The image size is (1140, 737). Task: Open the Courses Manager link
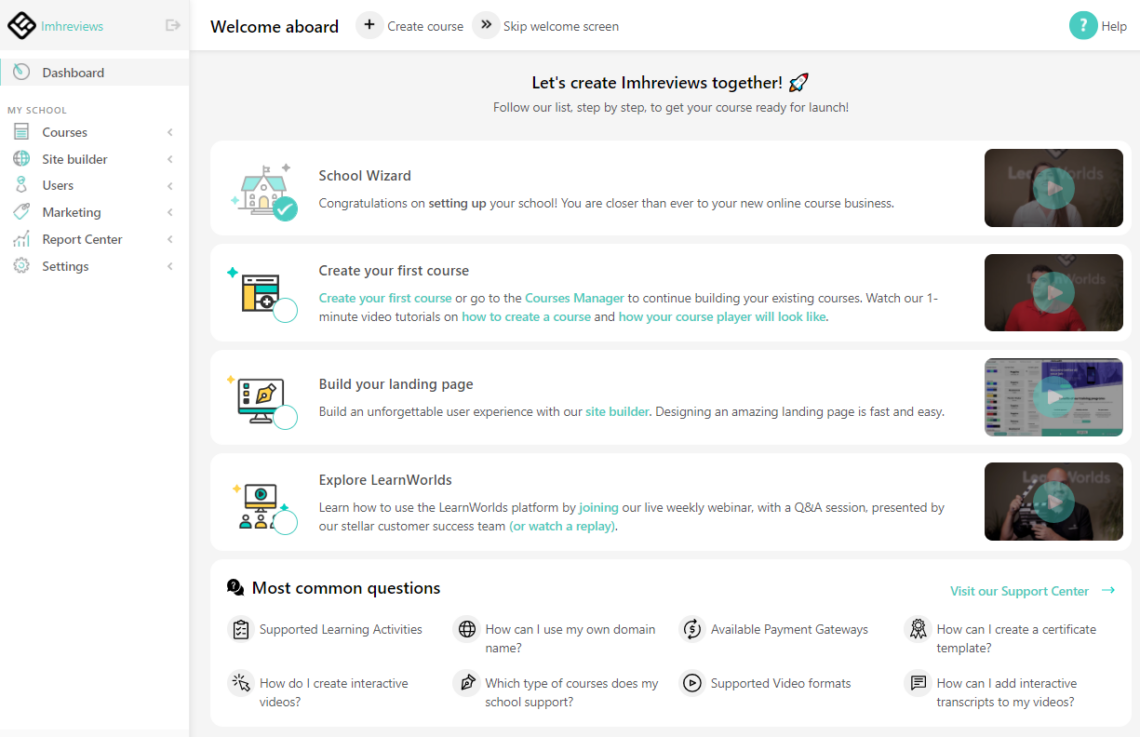[x=574, y=297]
